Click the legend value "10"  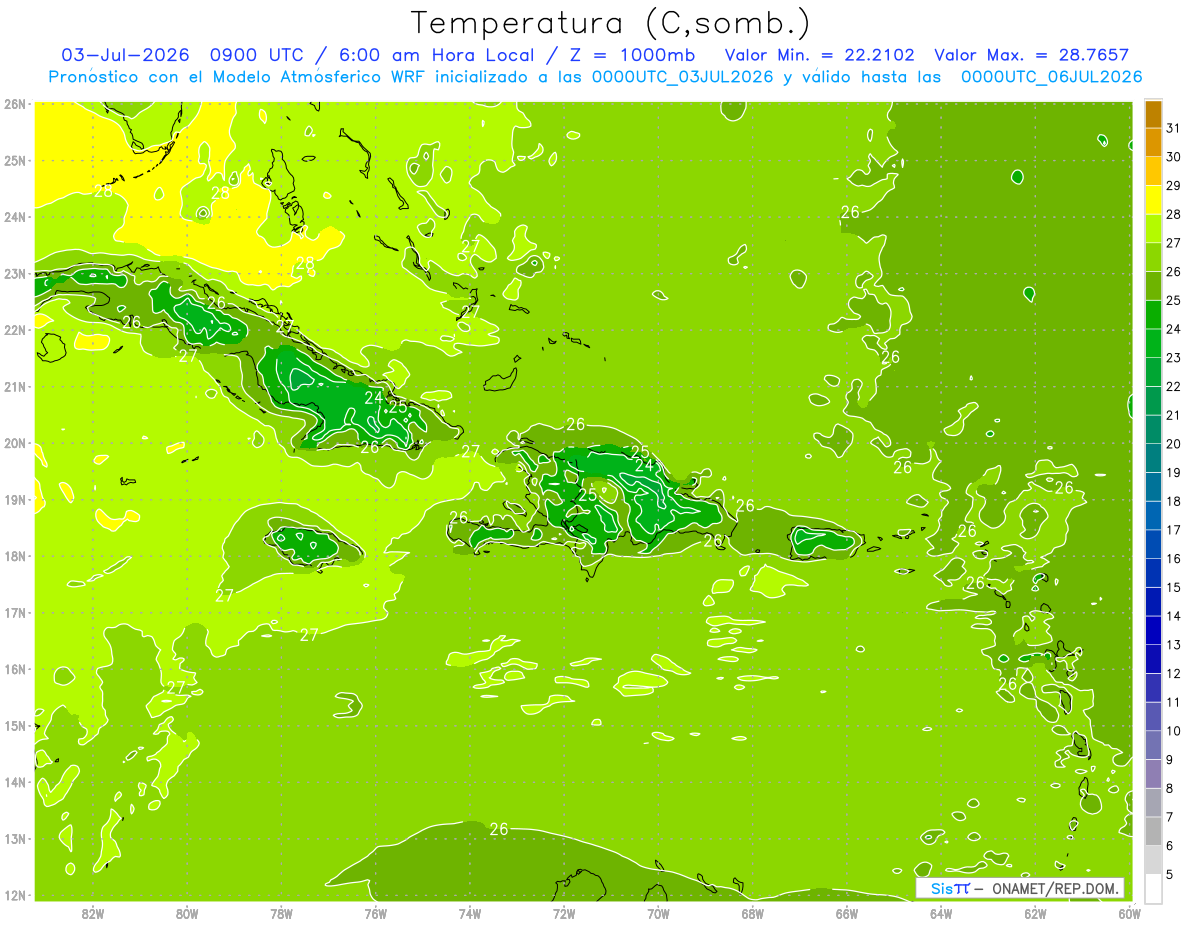pyautogui.click(x=1173, y=731)
